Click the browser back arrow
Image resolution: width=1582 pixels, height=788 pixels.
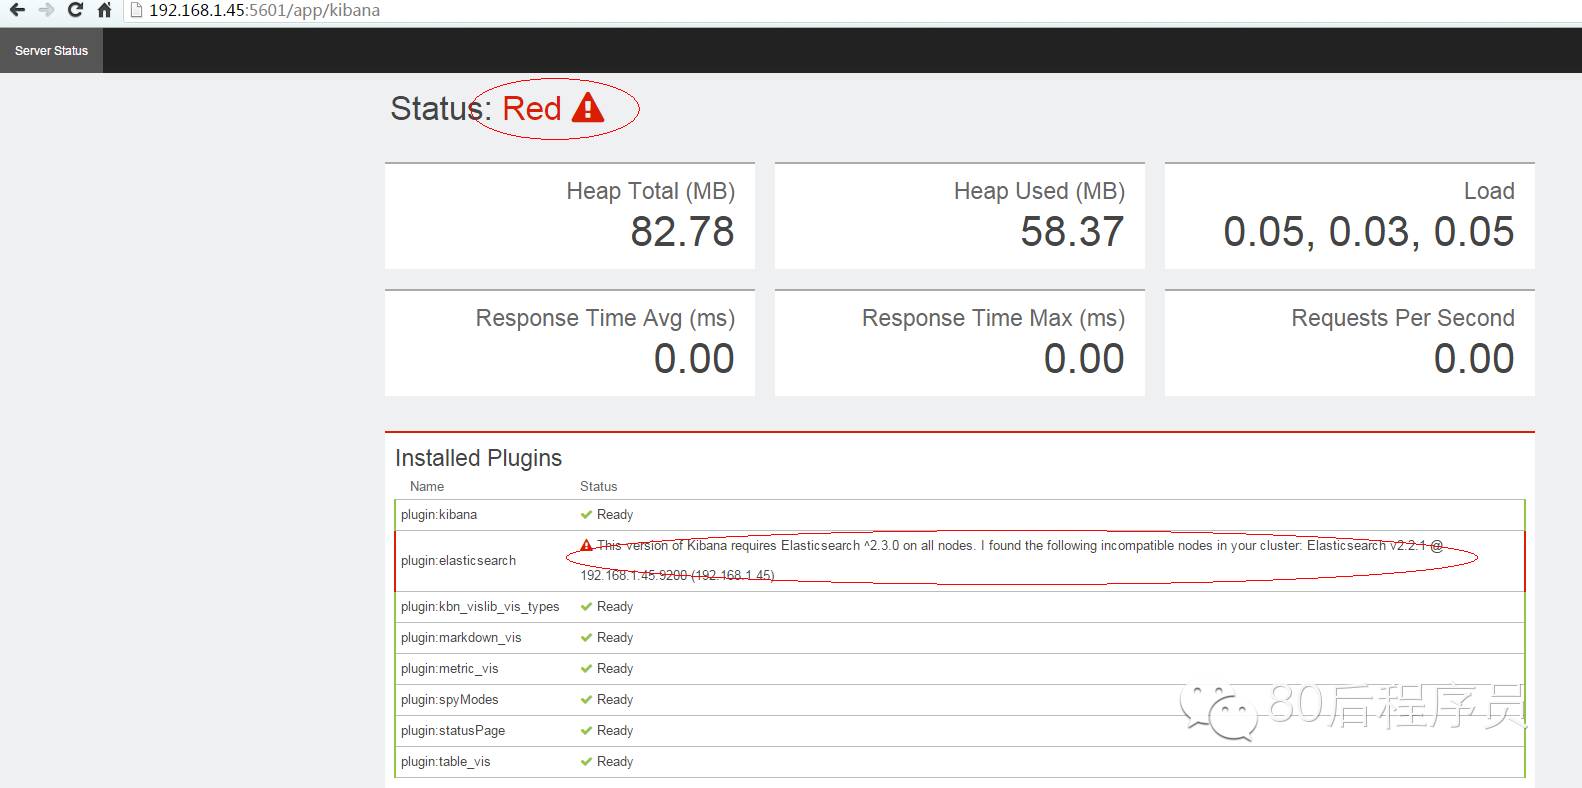pos(17,10)
